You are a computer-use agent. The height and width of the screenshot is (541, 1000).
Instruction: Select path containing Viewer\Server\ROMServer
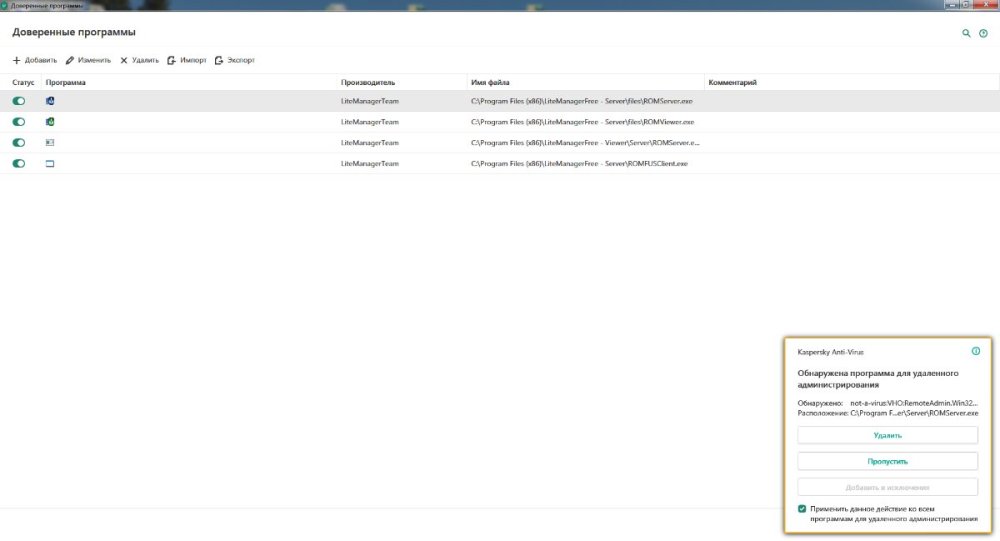585,143
